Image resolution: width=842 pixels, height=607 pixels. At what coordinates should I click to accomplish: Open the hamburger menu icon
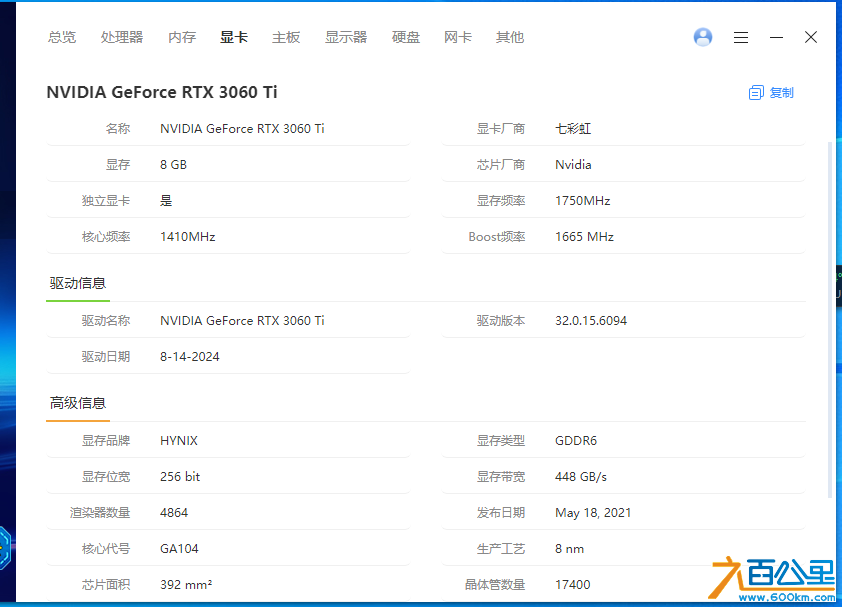(741, 37)
